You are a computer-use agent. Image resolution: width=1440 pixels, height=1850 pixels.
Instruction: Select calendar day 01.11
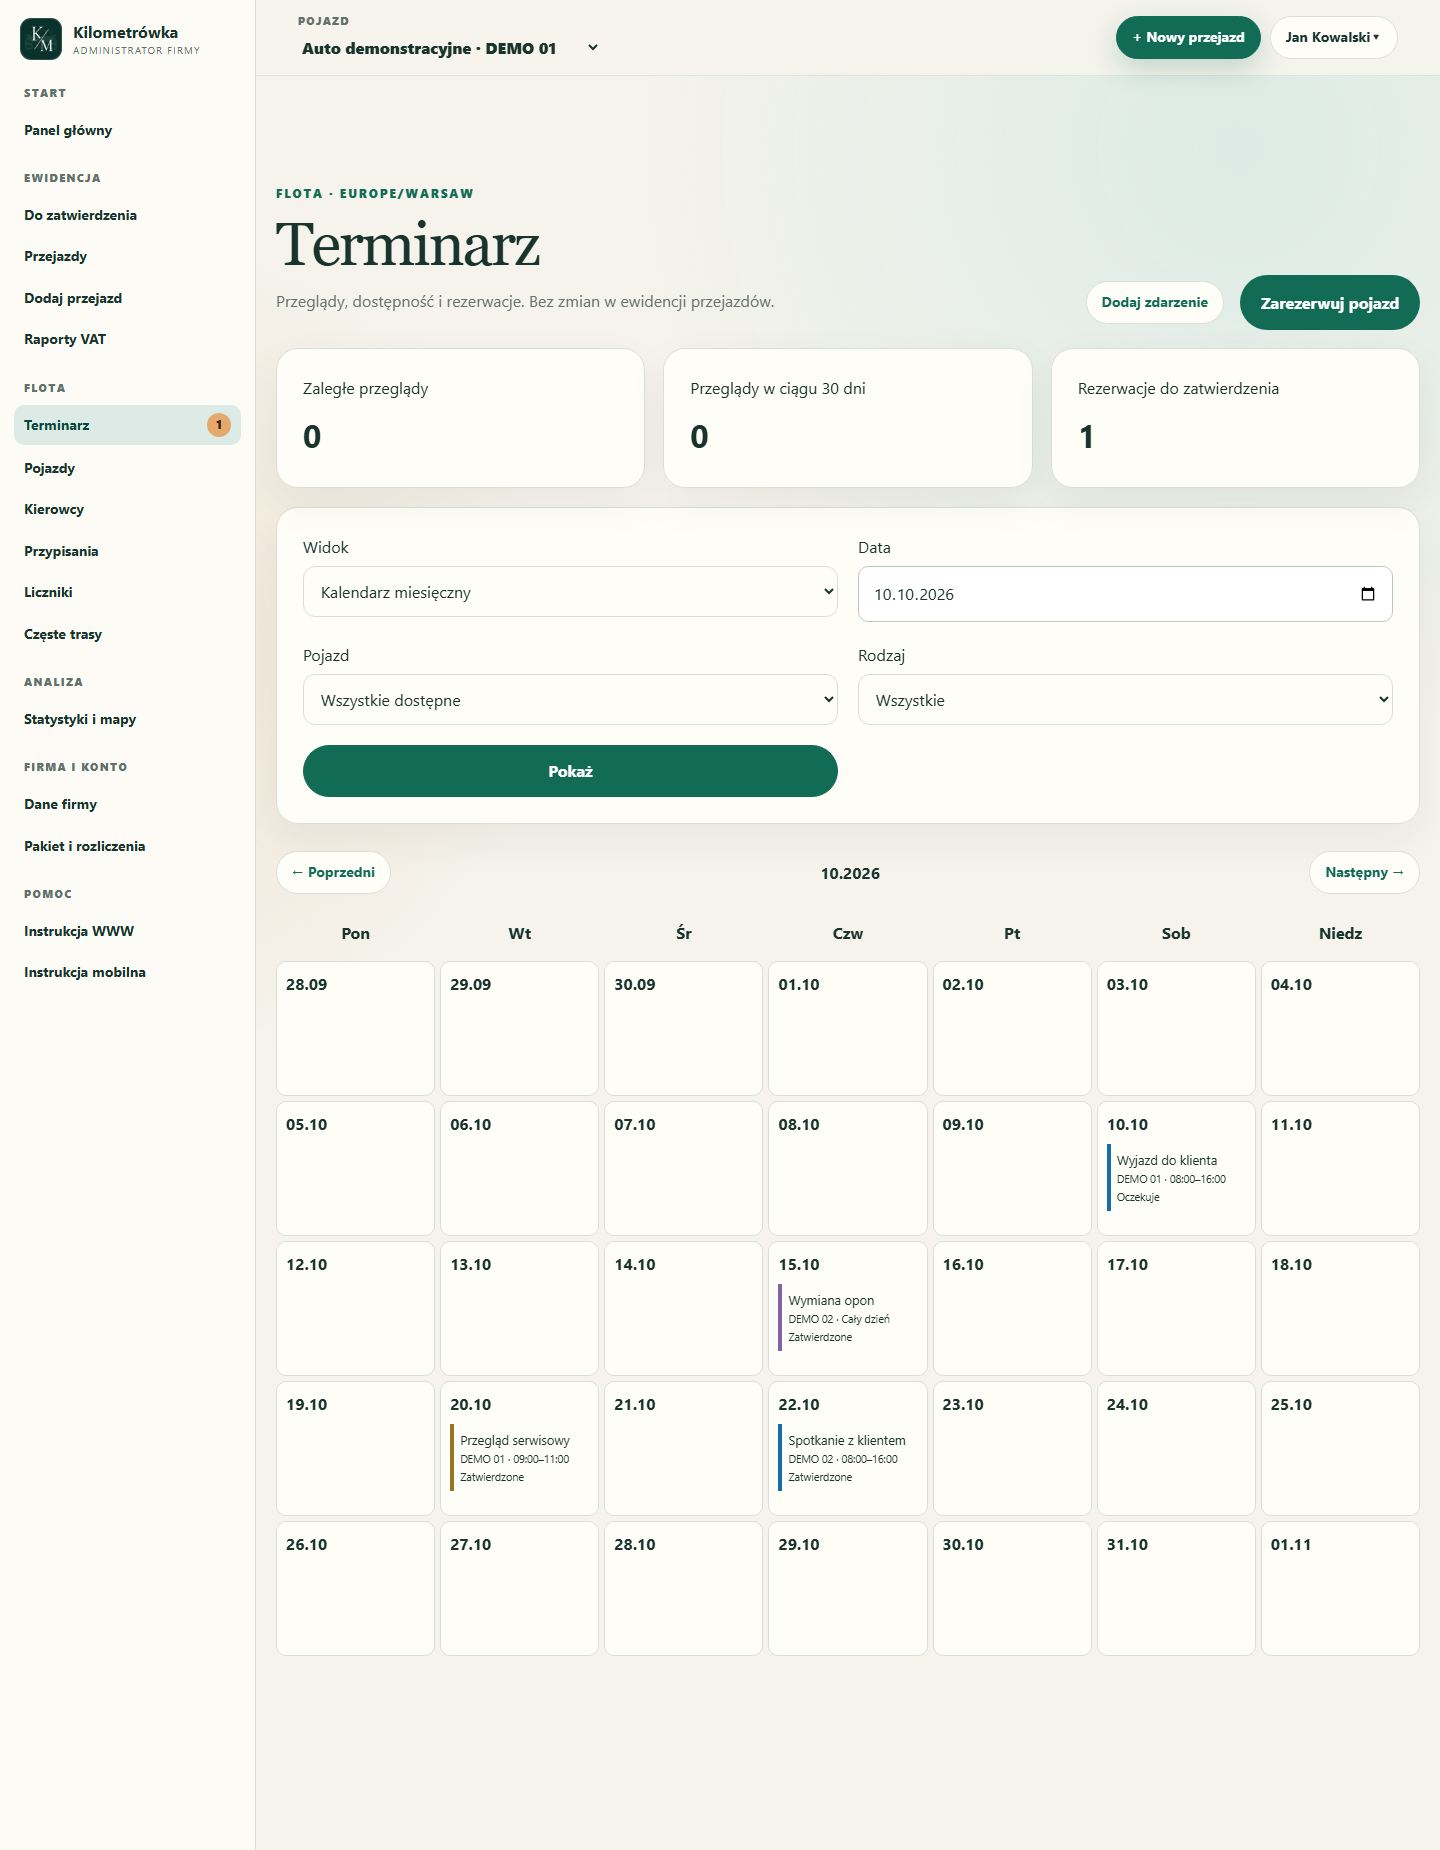(x=1340, y=1588)
